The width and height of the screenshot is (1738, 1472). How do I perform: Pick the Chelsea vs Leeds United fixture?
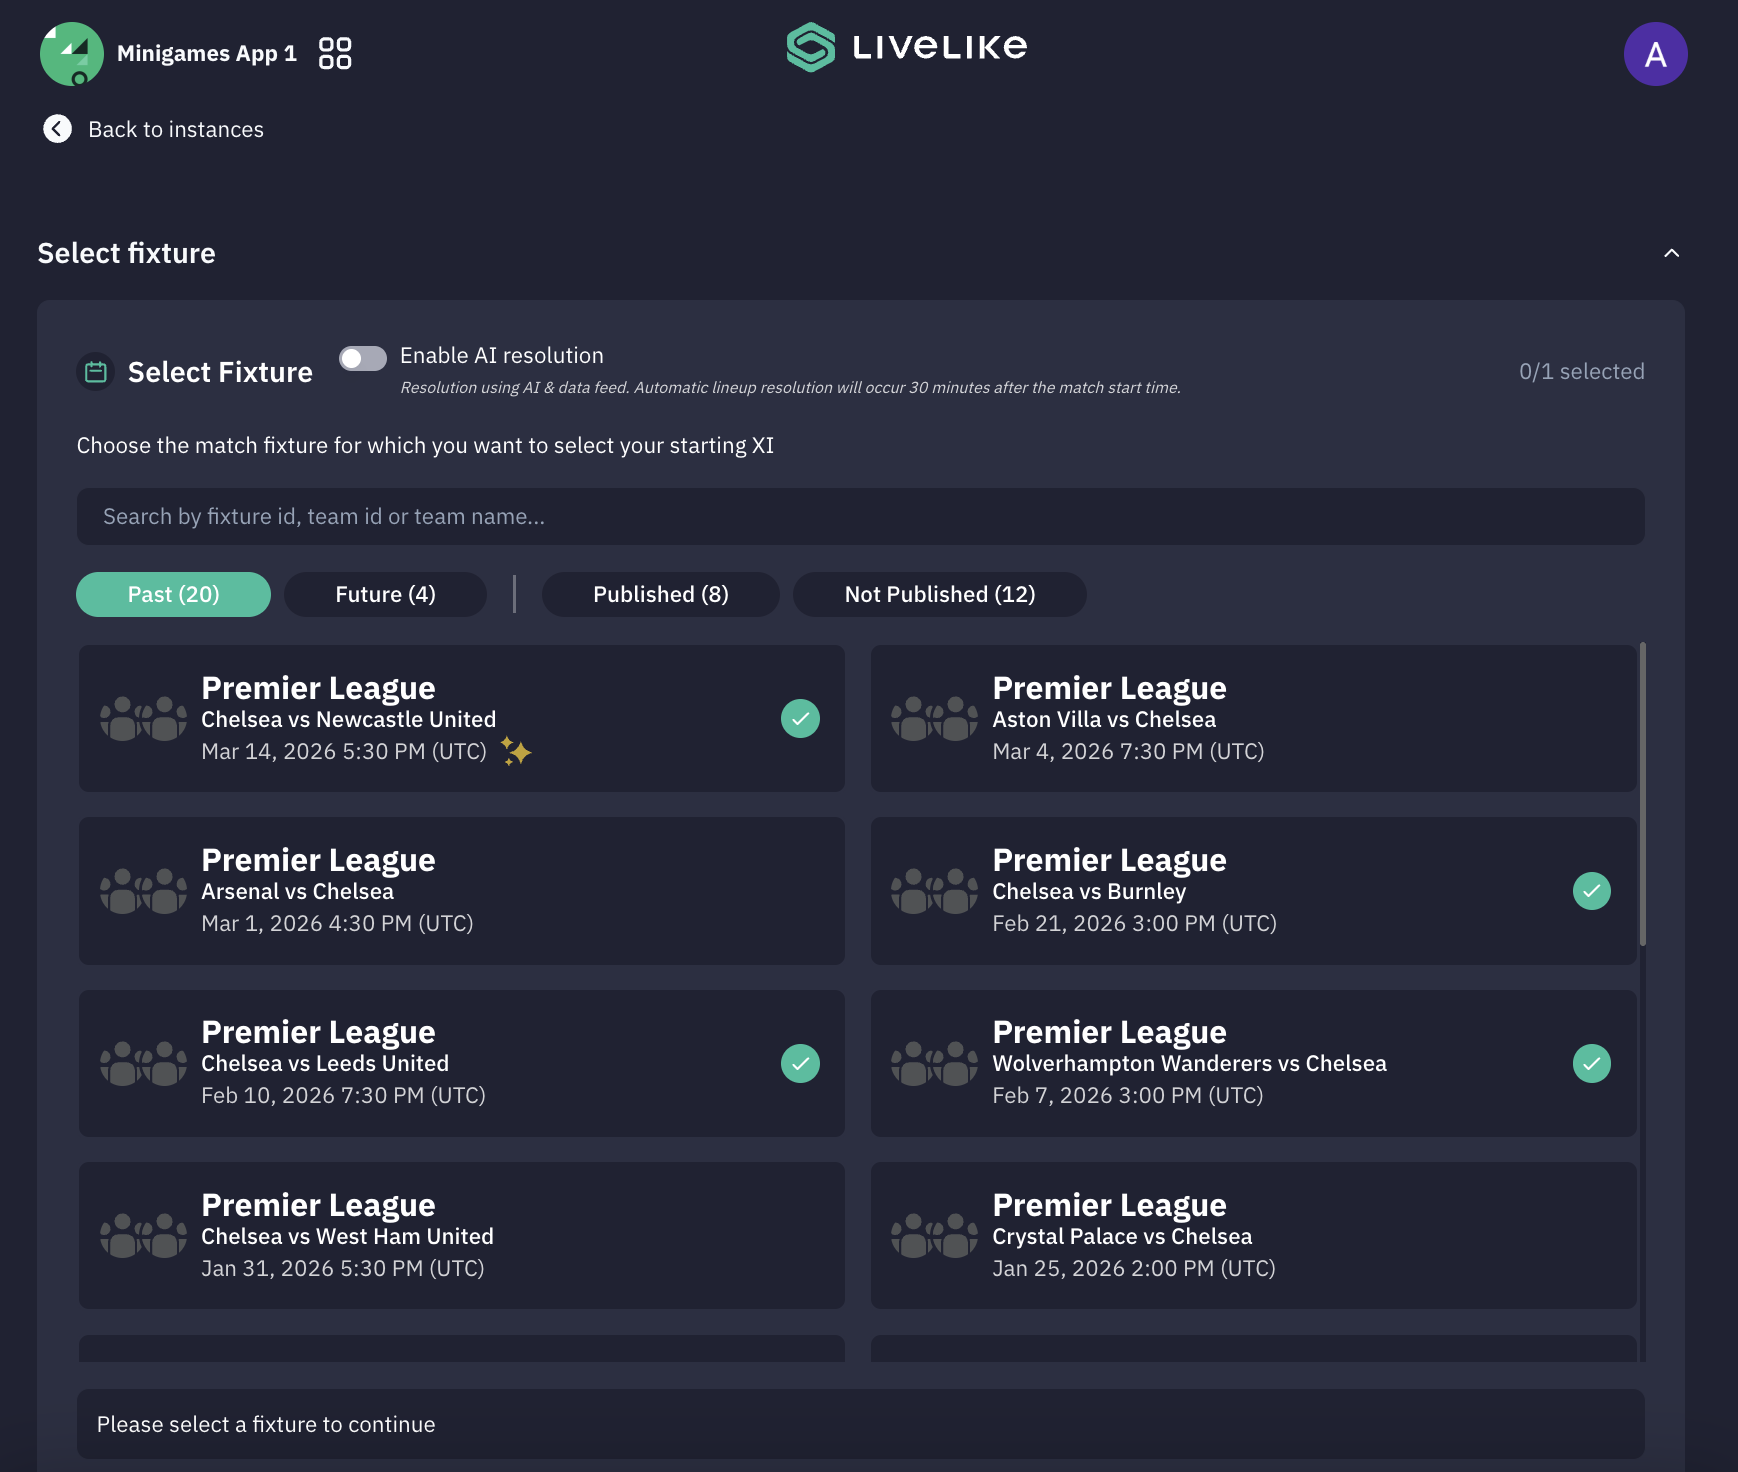(462, 1063)
